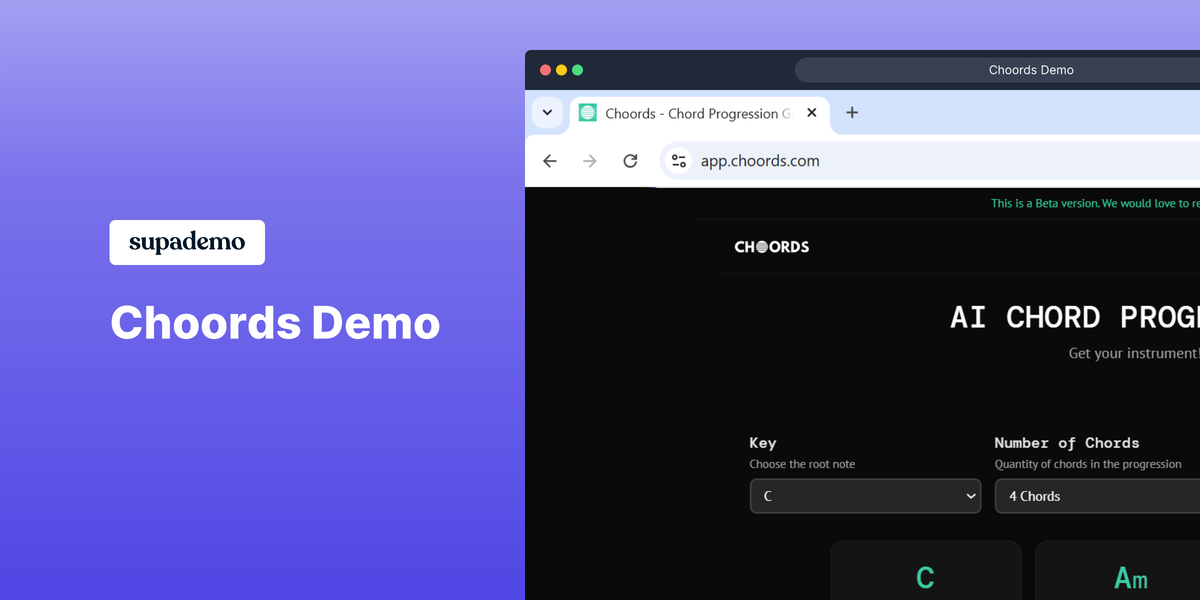Click the address bar URL app.choords.com

(760, 161)
